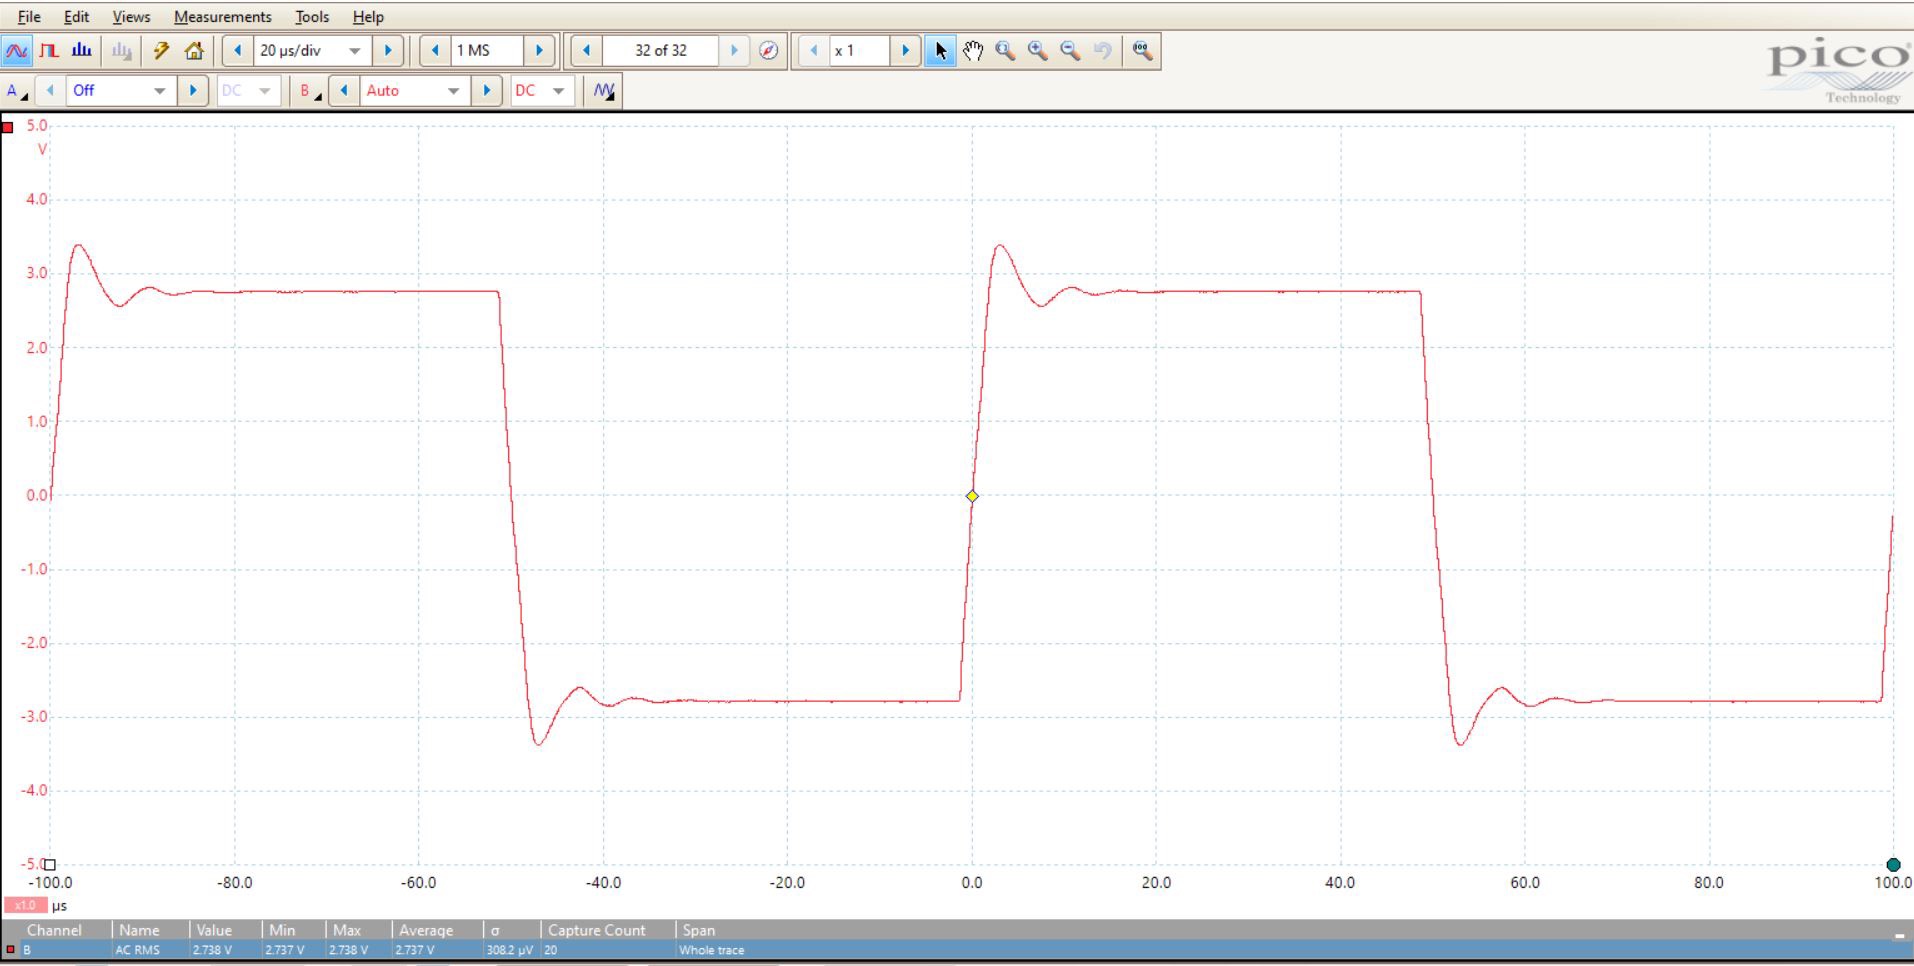Switch to Spectrum mode icon
Viewport: 1914px width, 966px height.
click(x=82, y=51)
